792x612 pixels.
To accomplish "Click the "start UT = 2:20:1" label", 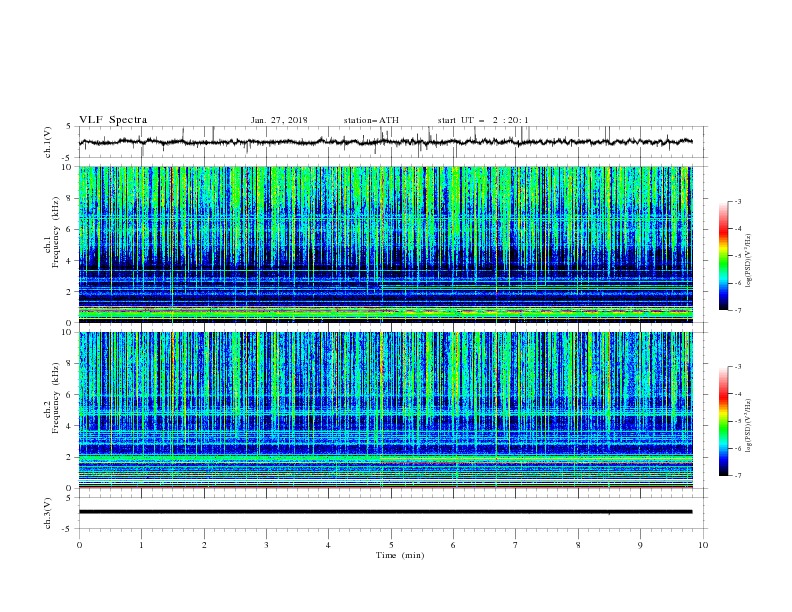I will pyautogui.click(x=483, y=120).
